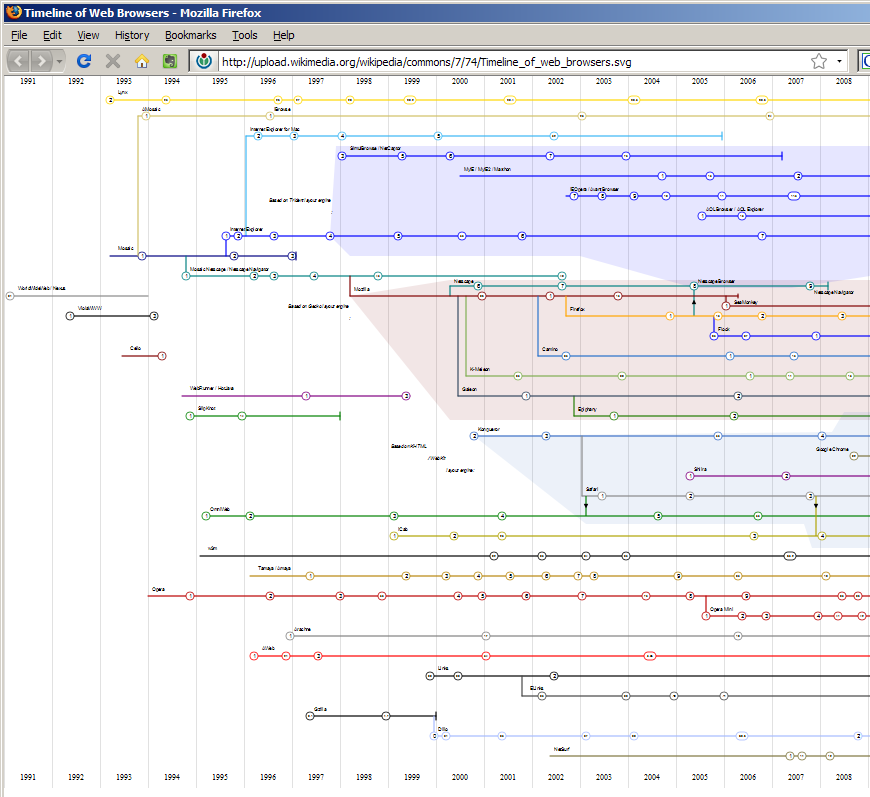Click the "Mozilla" label
The height and width of the screenshot is (797, 870).
(x=361, y=289)
